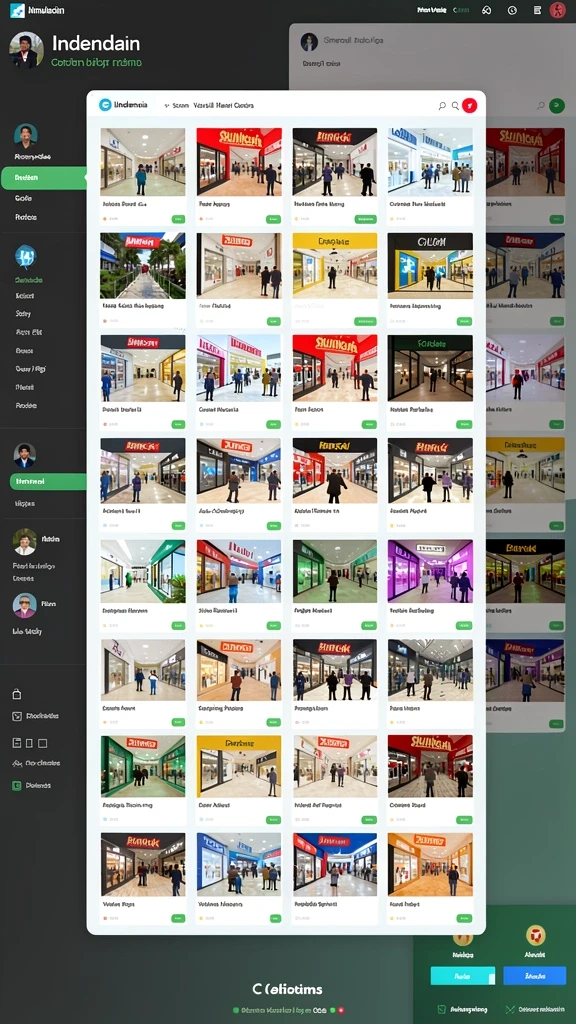Viewport: 576px width, 1024px height.
Task: Click the cyan button in bottom-right panel
Action: click(x=462, y=976)
